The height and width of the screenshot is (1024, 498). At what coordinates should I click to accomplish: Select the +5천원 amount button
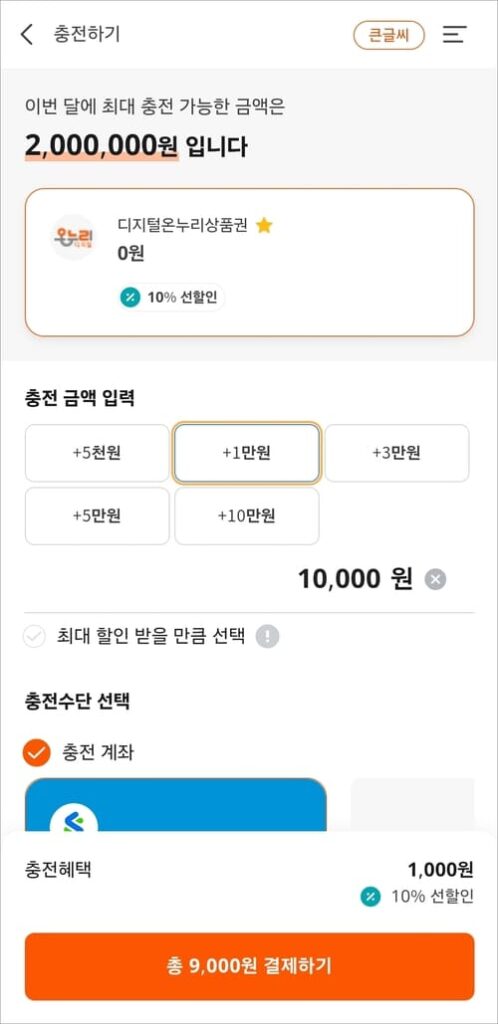(x=97, y=453)
